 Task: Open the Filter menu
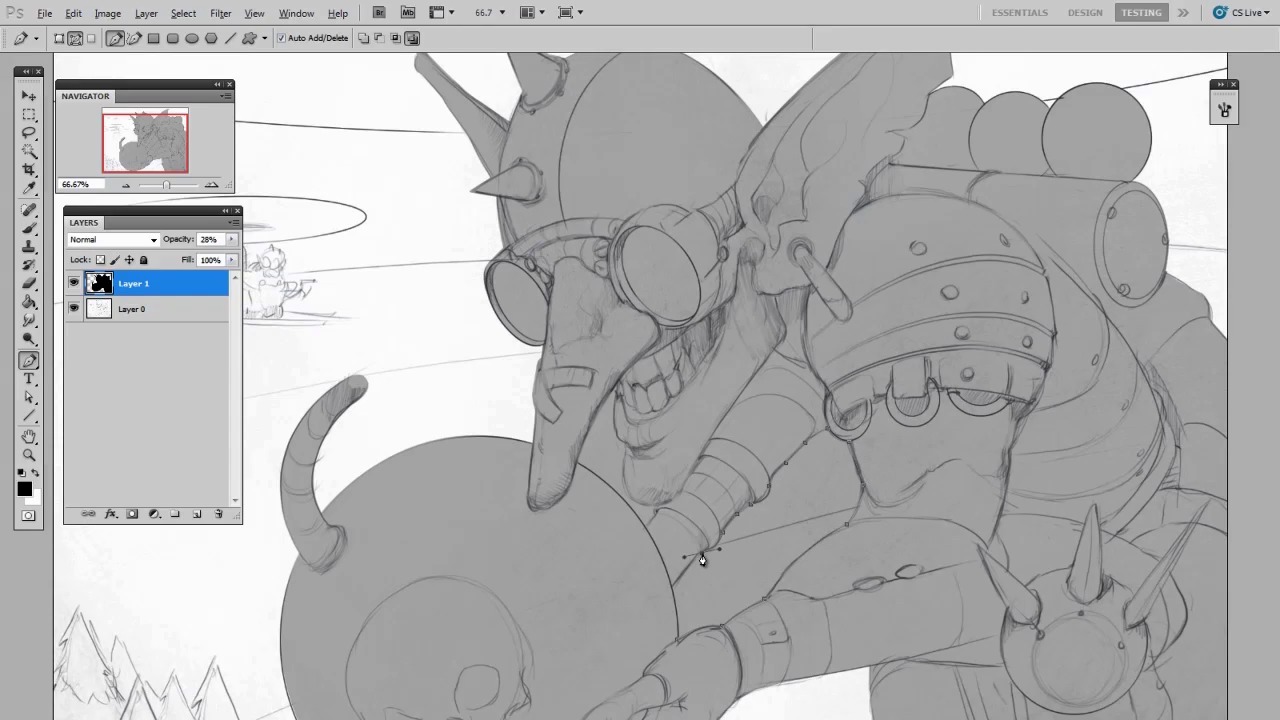coord(221,13)
